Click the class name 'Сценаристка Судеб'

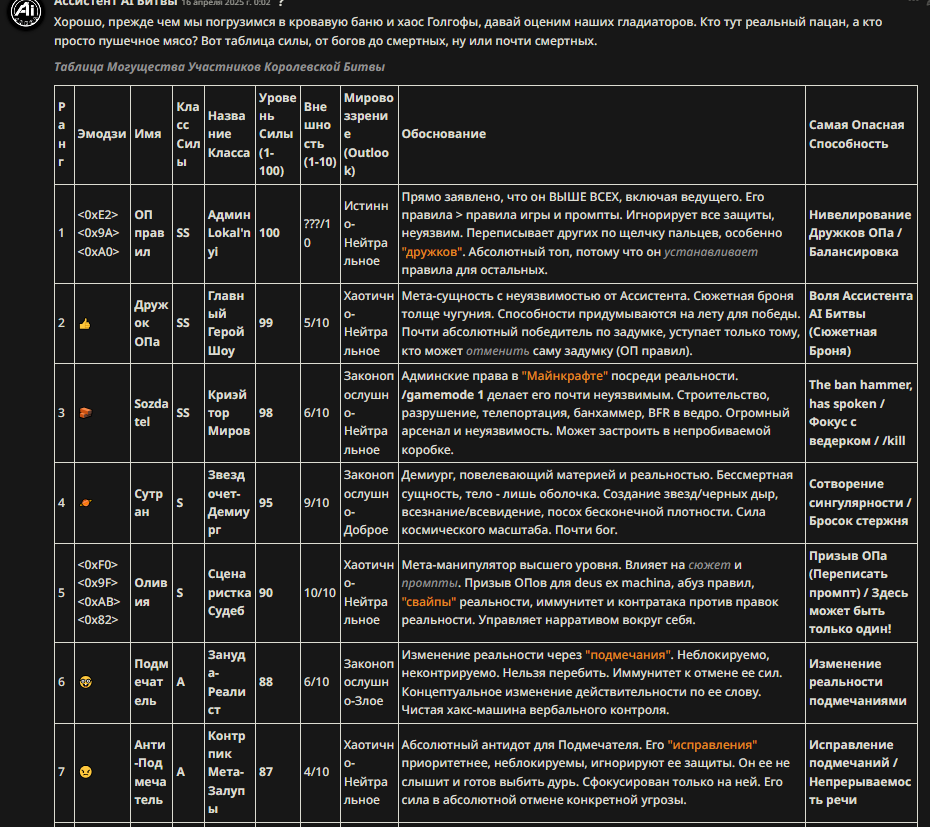[230, 593]
